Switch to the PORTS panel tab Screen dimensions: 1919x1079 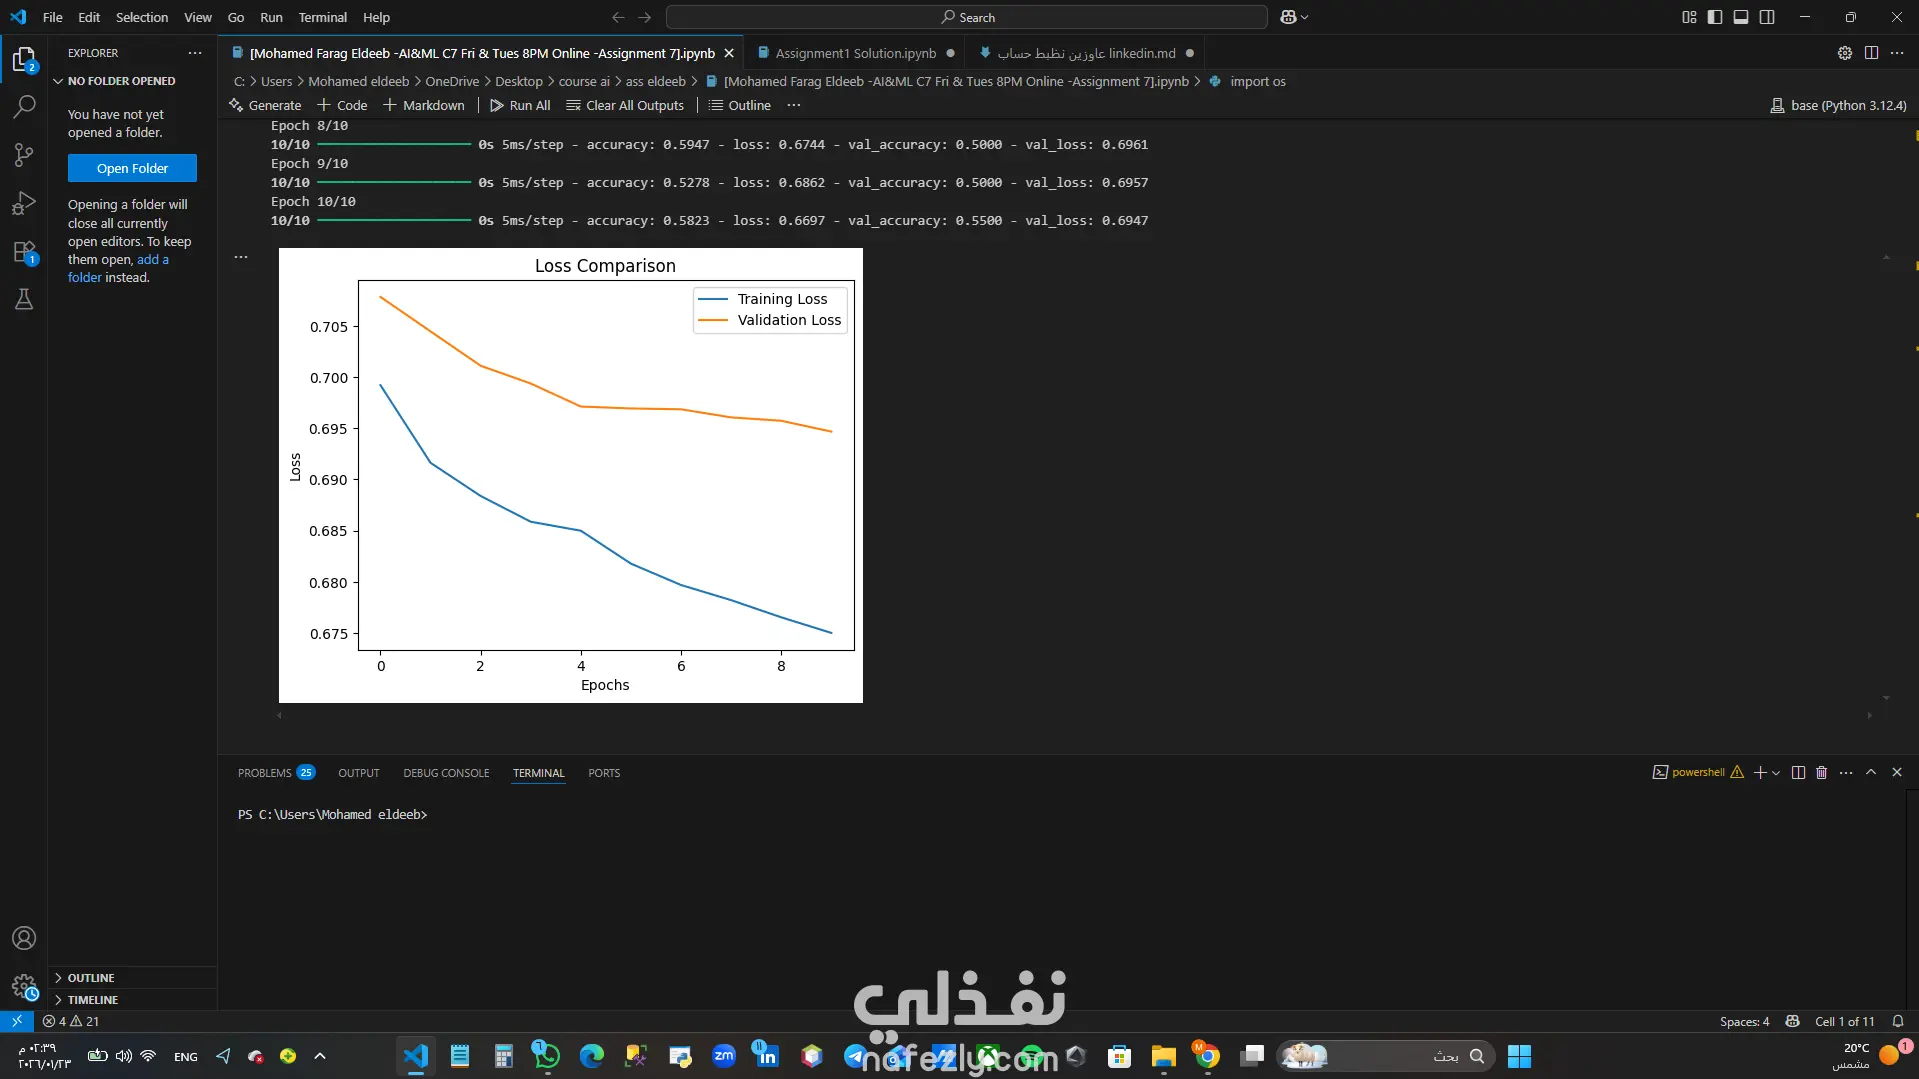(x=604, y=773)
